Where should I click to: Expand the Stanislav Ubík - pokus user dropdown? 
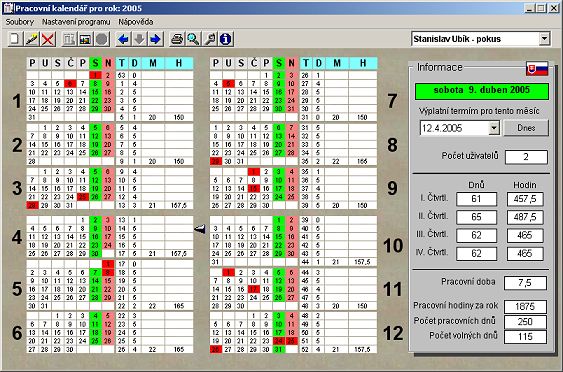[544, 38]
